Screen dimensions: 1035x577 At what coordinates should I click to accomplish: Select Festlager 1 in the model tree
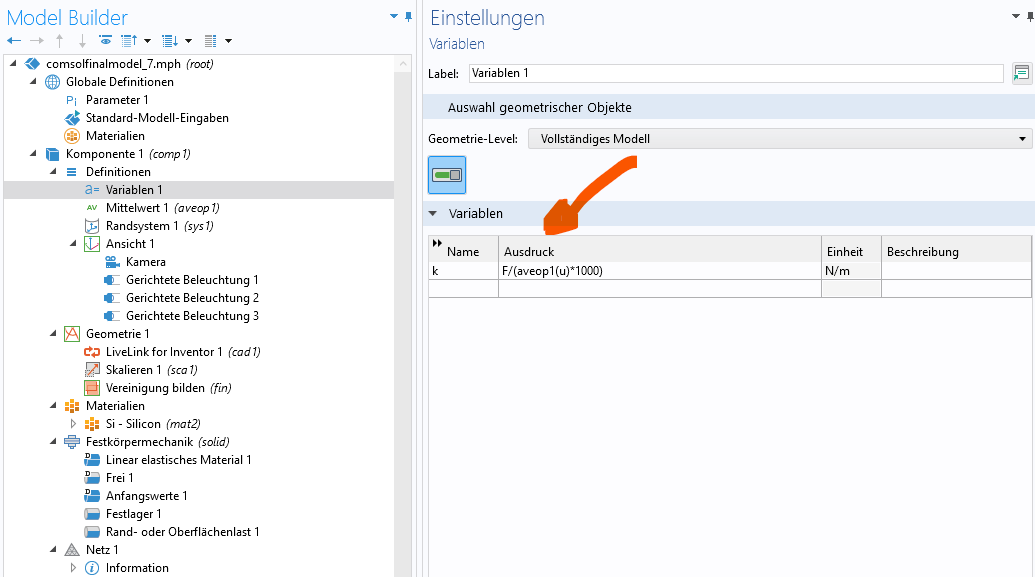(133, 514)
